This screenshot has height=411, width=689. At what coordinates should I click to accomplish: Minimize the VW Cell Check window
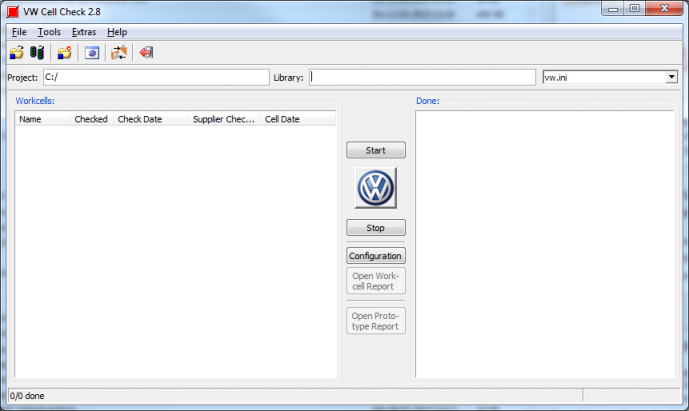613,9
